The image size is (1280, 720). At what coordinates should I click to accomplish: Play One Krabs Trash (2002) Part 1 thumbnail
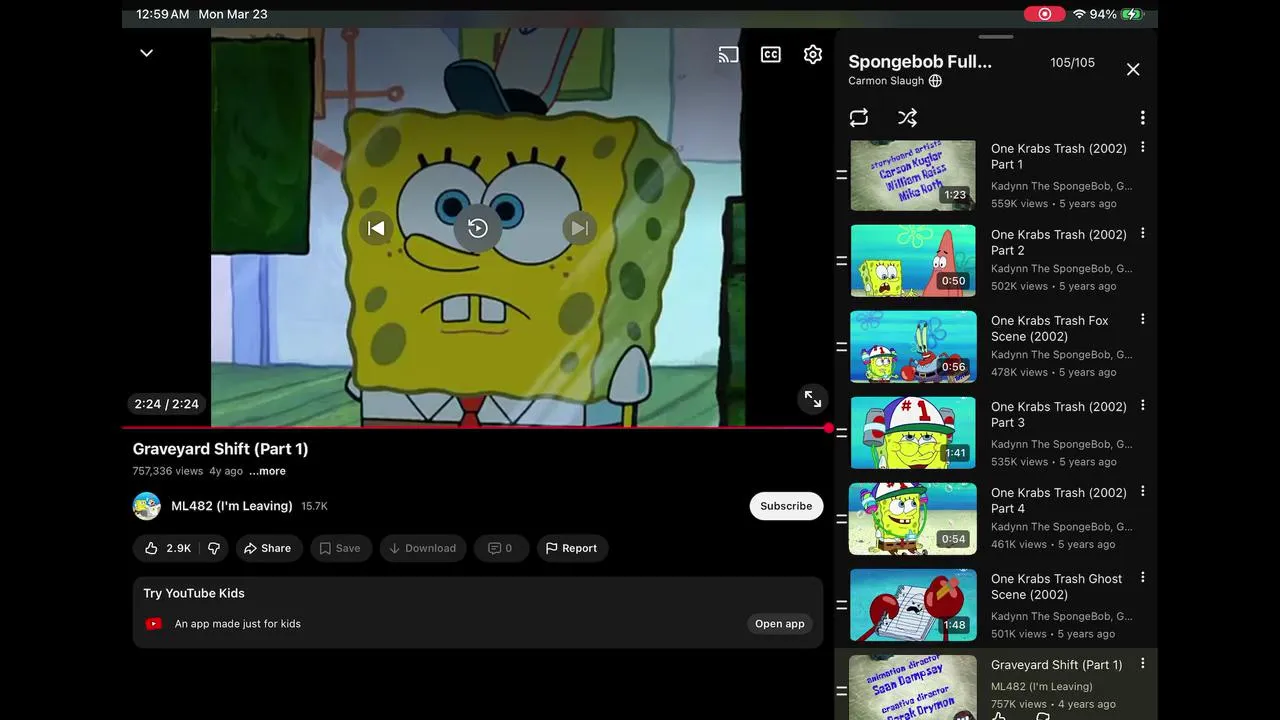tap(913, 175)
